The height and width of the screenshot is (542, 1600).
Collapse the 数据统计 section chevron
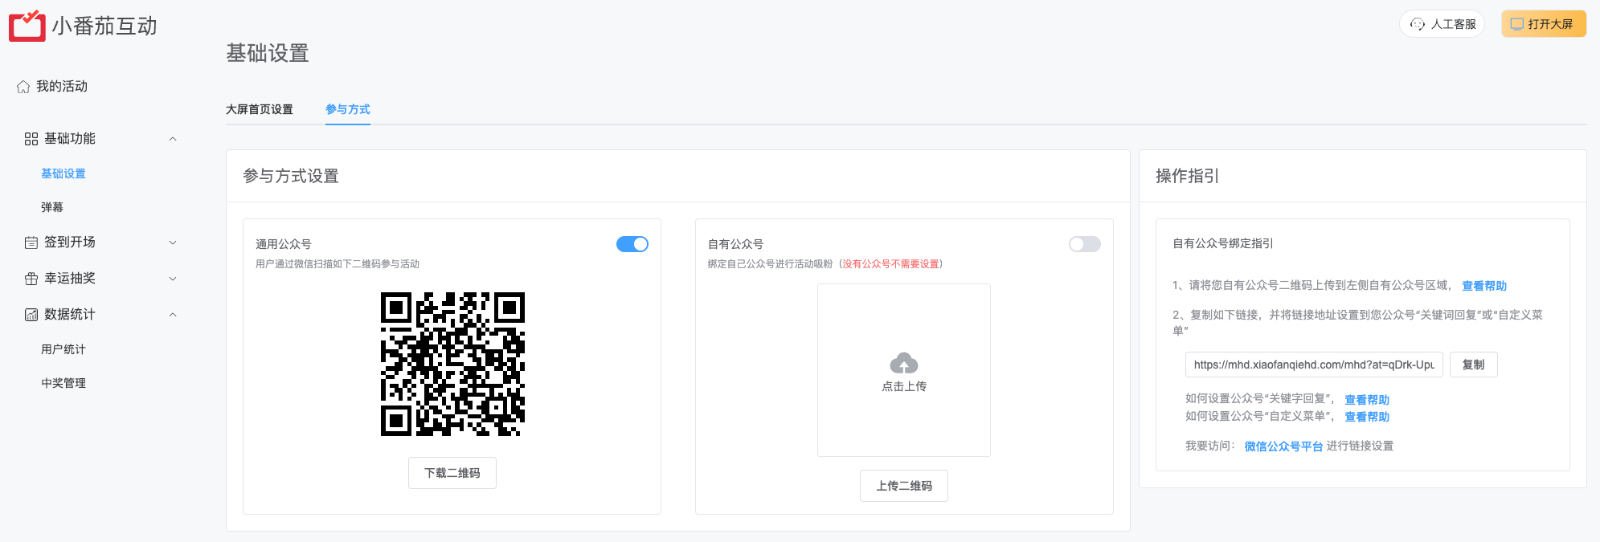173,314
